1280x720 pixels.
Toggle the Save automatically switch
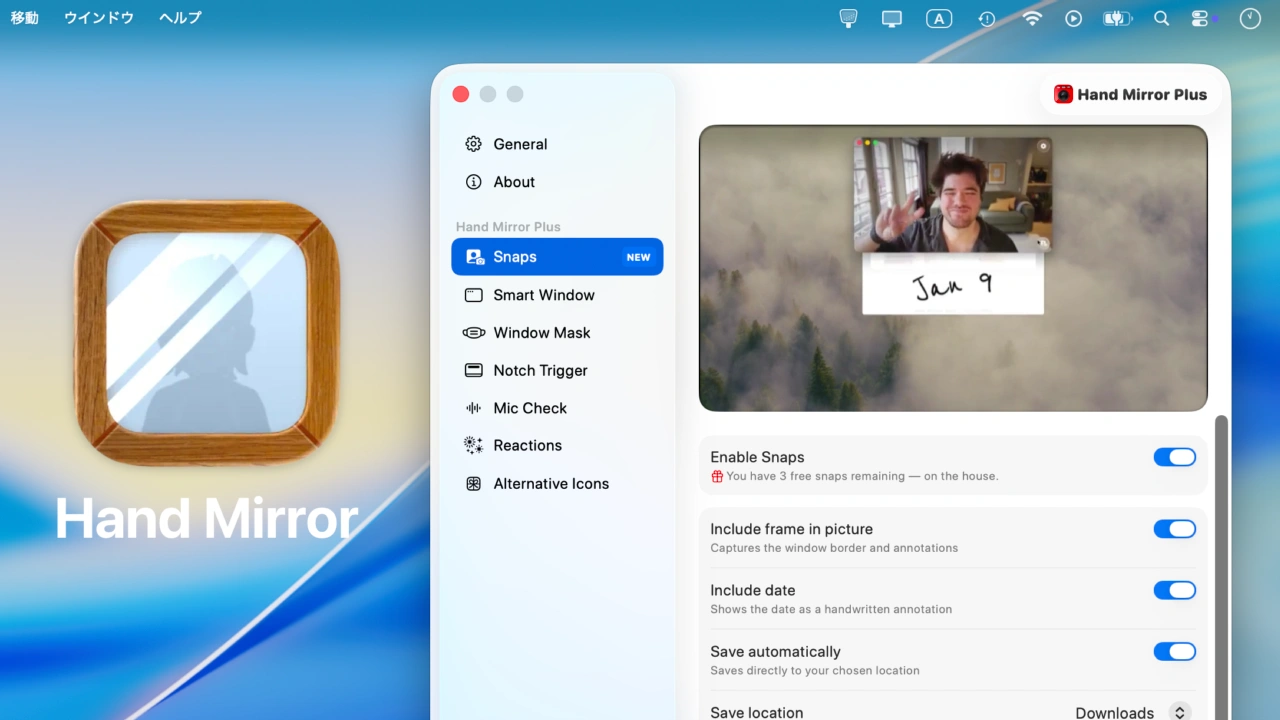tap(1174, 652)
